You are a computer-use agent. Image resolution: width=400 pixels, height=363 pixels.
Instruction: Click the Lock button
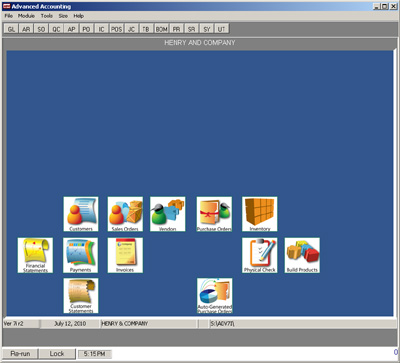57,354
